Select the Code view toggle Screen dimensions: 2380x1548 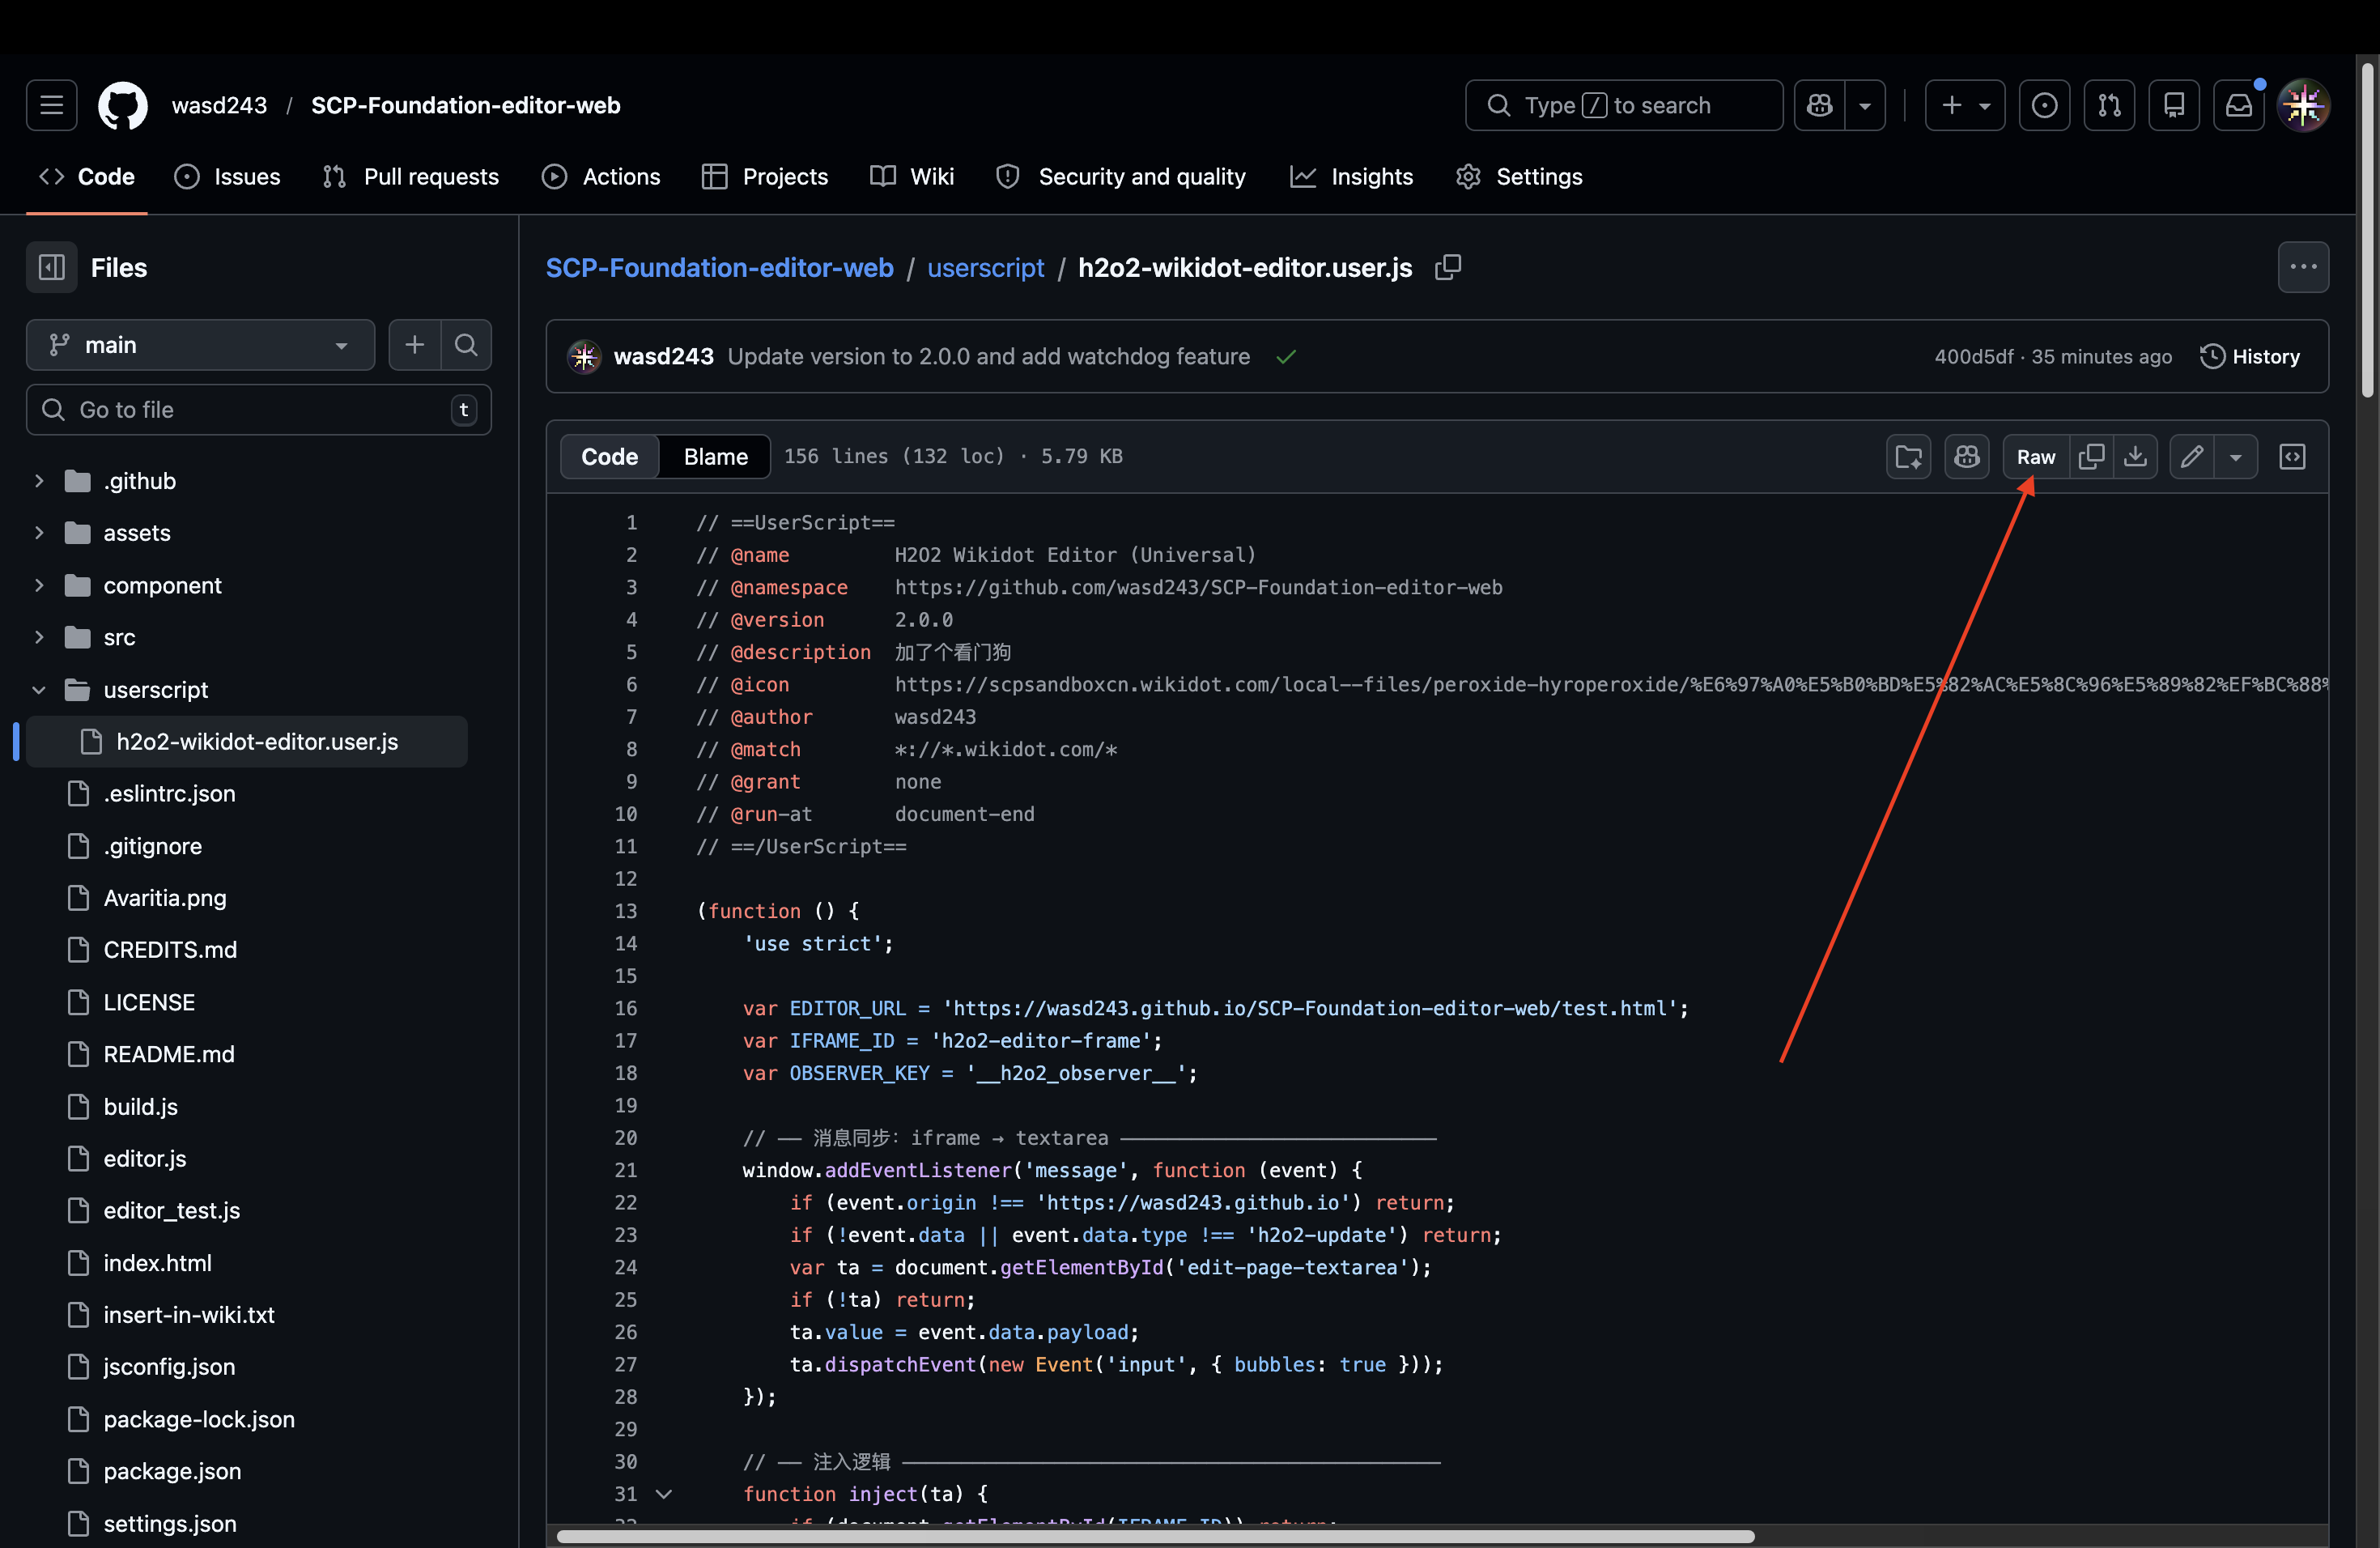tap(609, 457)
